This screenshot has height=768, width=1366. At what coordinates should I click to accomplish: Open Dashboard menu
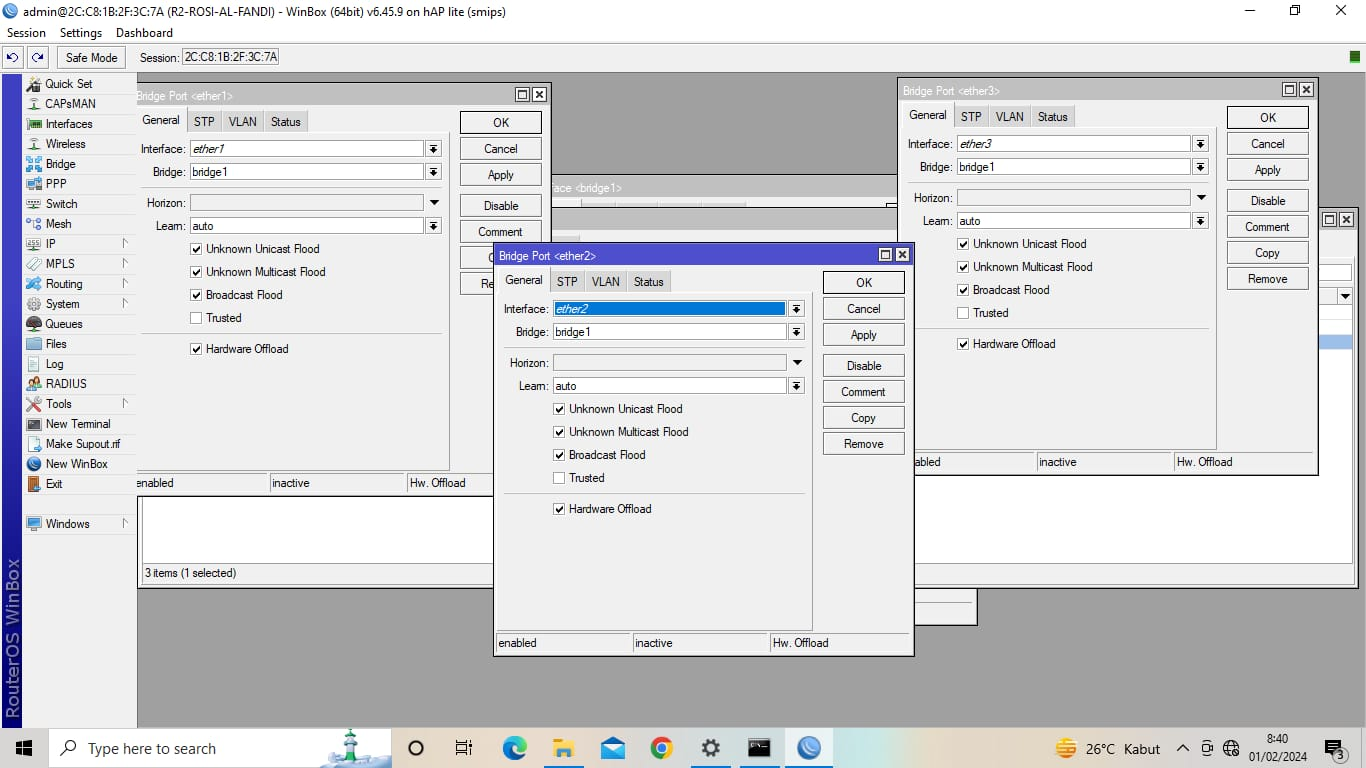click(x=144, y=33)
